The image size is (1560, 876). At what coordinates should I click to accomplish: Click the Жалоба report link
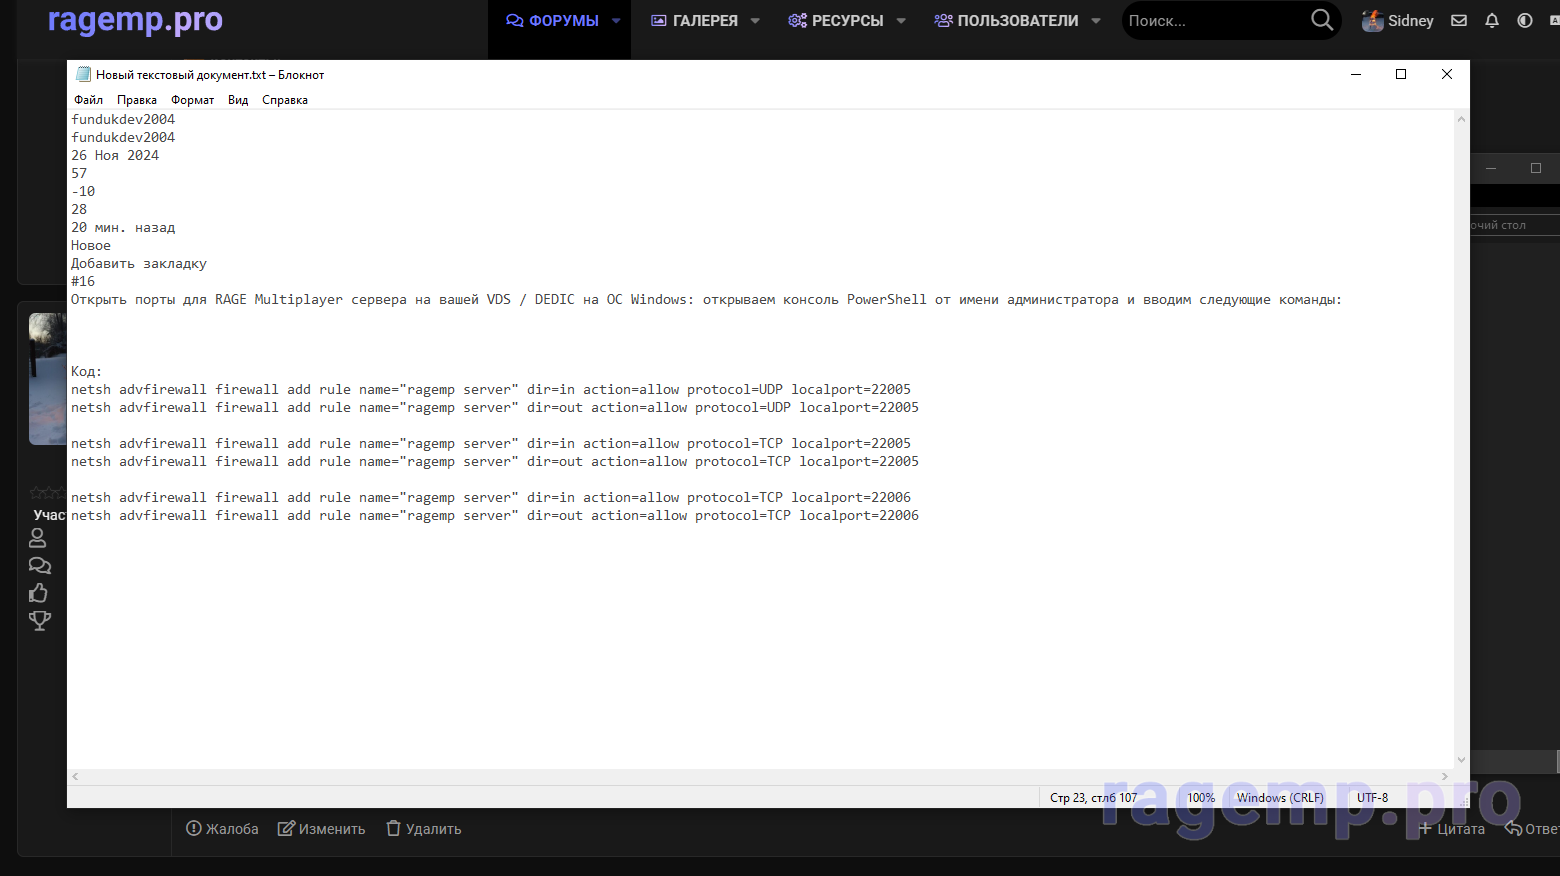pos(222,829)
